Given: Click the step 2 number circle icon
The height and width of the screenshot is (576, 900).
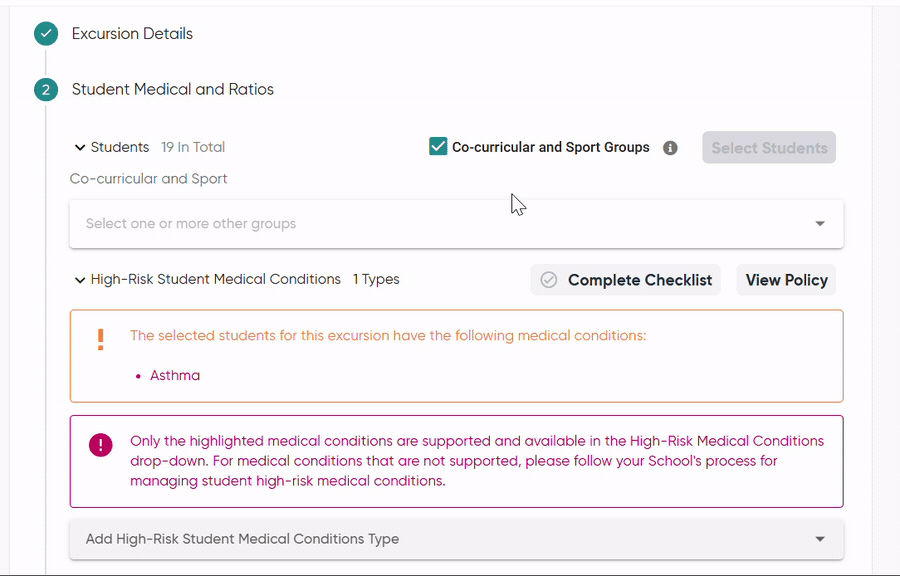Looking at the screenshot, I should (46, 89).
